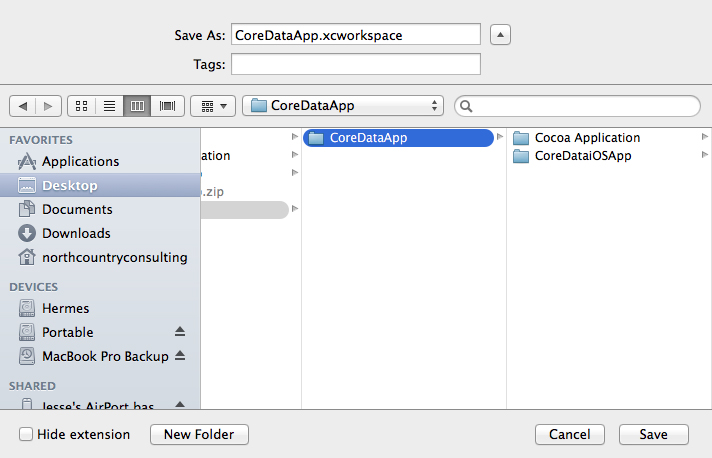Switch to Cover Flow view
The image size is (712, 458).
coord(168,106)
